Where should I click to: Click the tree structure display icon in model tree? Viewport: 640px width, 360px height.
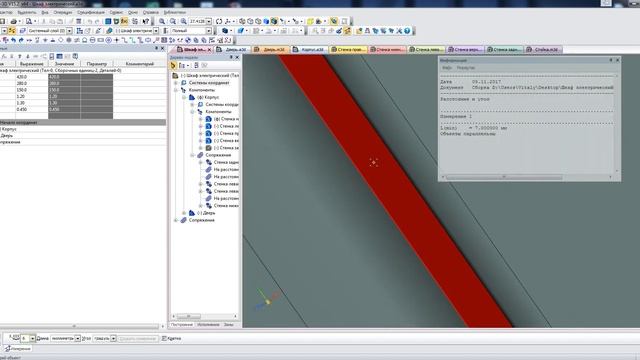[x=182, y=65]
